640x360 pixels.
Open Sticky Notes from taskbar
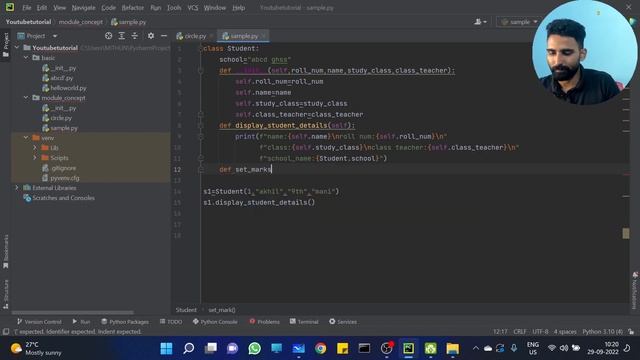coord(342,349)
